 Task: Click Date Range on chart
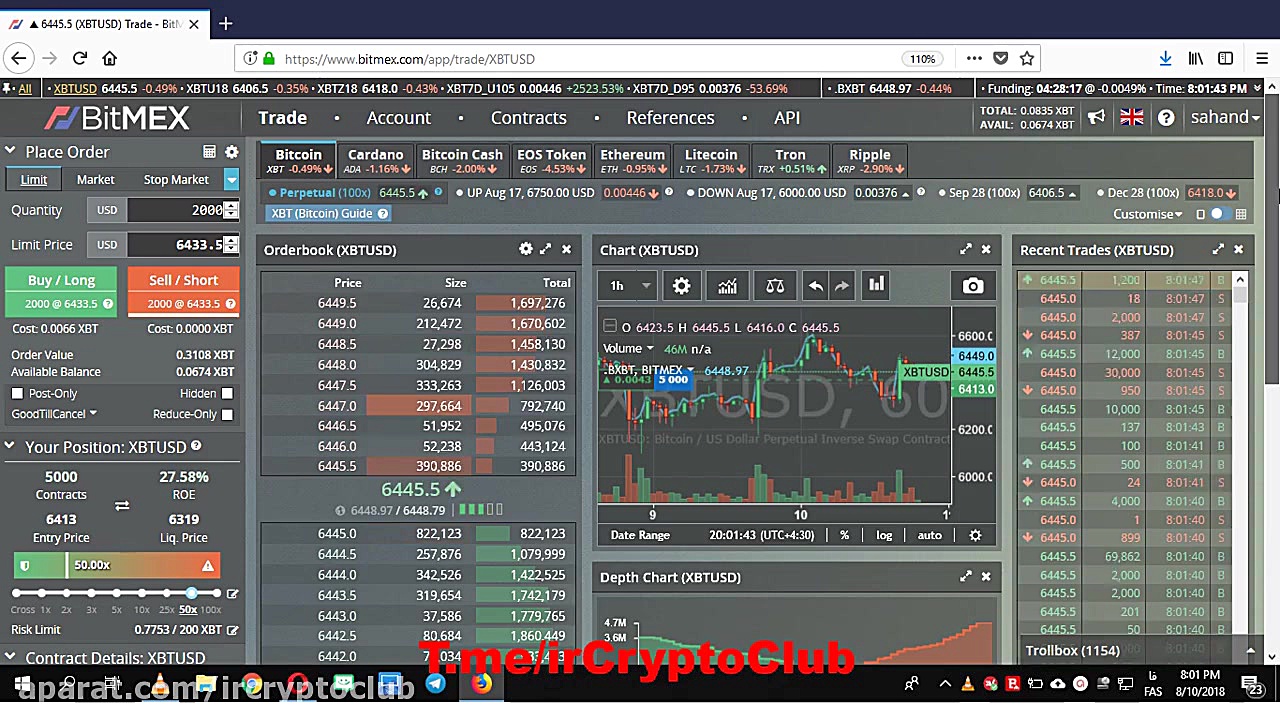[x=640, y=535]
